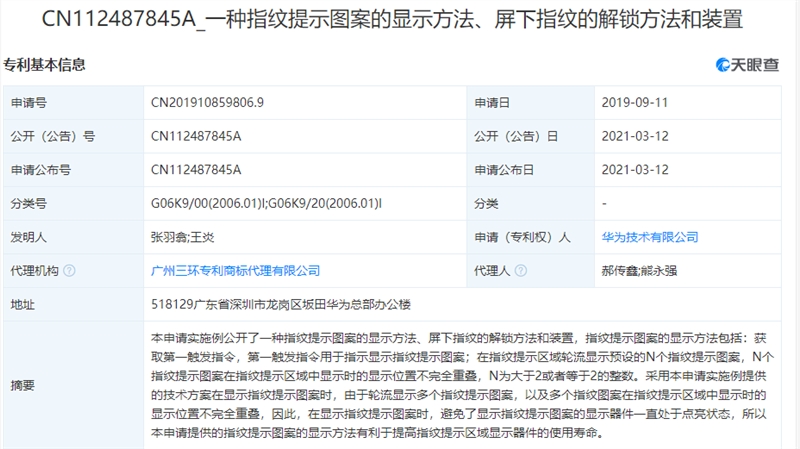Select the inventor names 张羽翕;王炎
This screenshot has height=449, width=800.
pyautogui.click(x=182, y=237)
